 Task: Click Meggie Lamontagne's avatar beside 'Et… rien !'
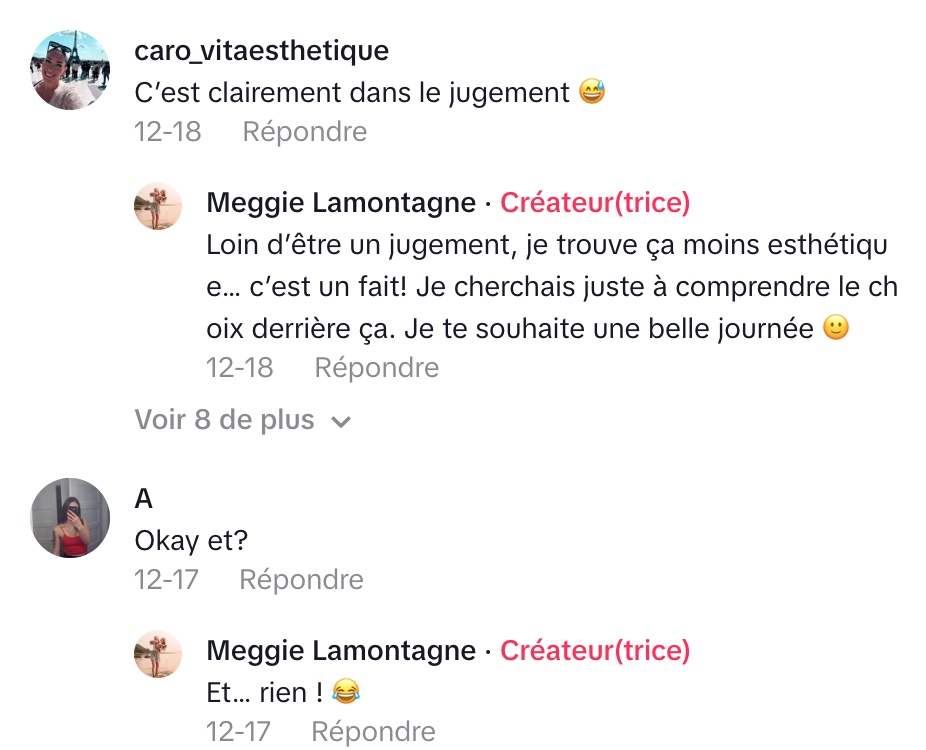[158, 655]
